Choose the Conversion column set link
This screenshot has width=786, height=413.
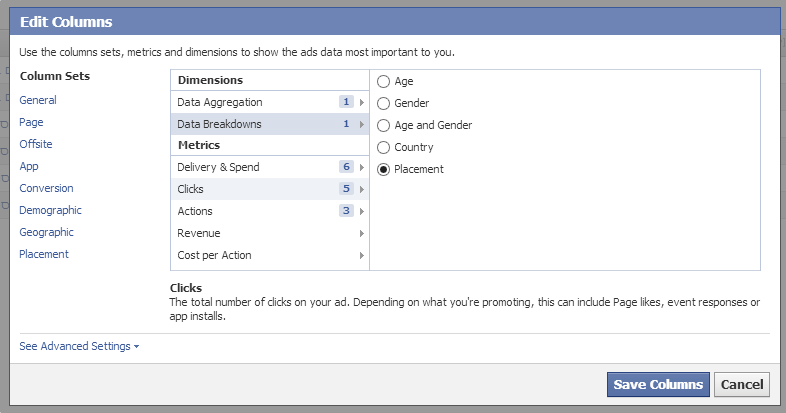point(46,188)
